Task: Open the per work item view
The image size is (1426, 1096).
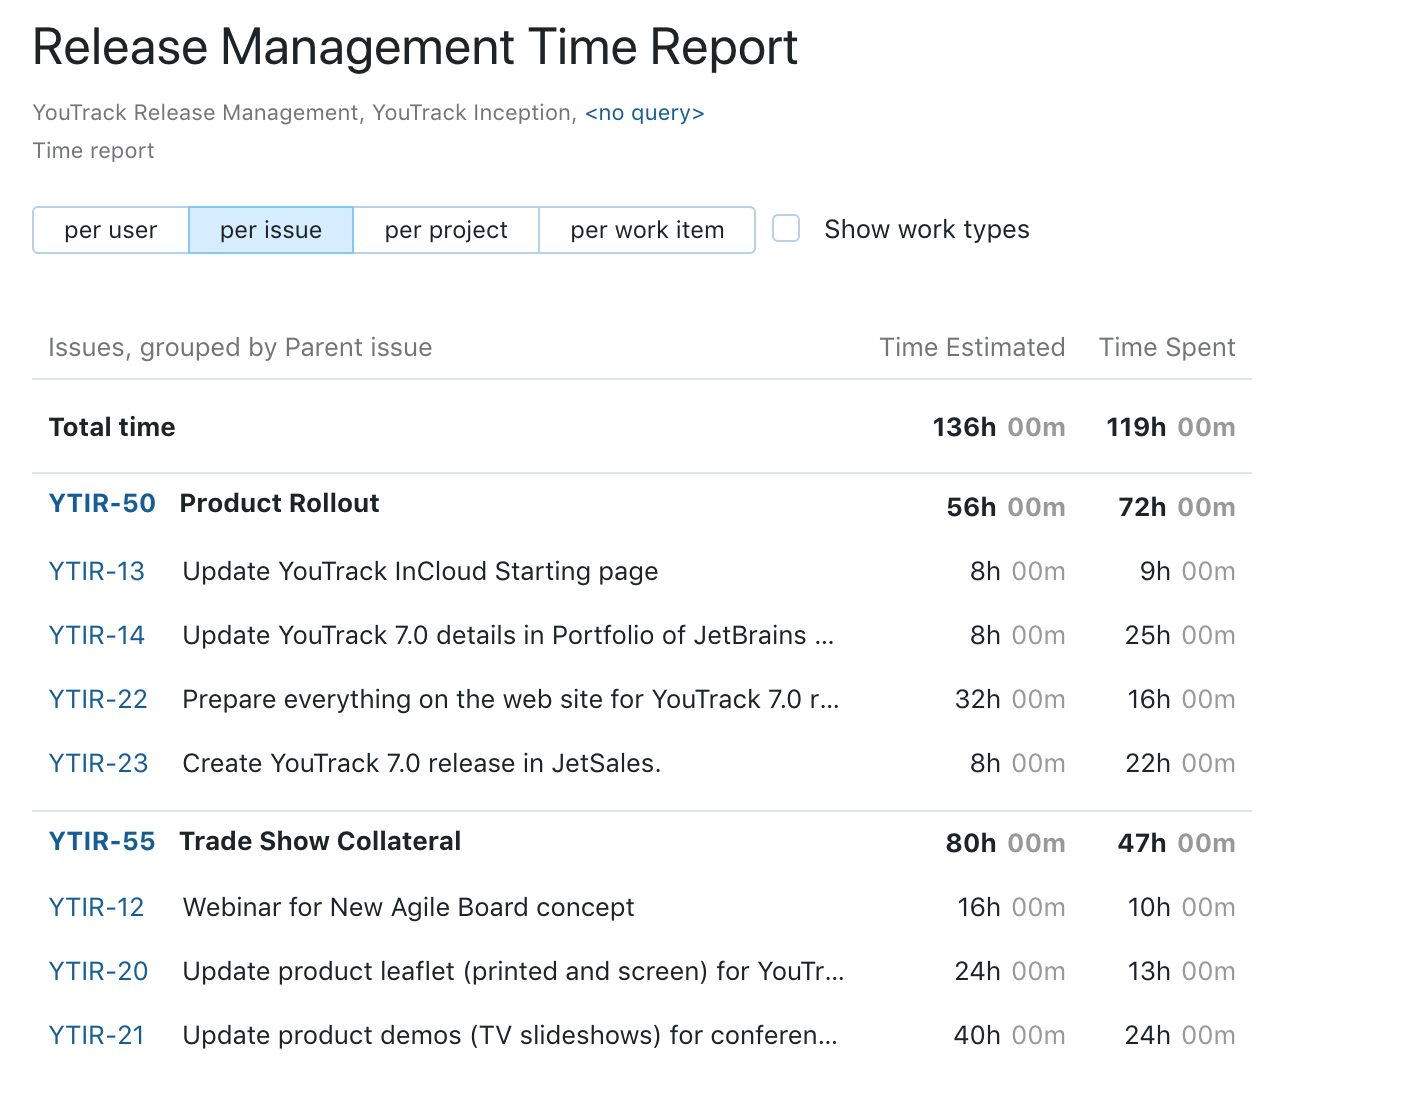Action: click(x=647, y=230)
